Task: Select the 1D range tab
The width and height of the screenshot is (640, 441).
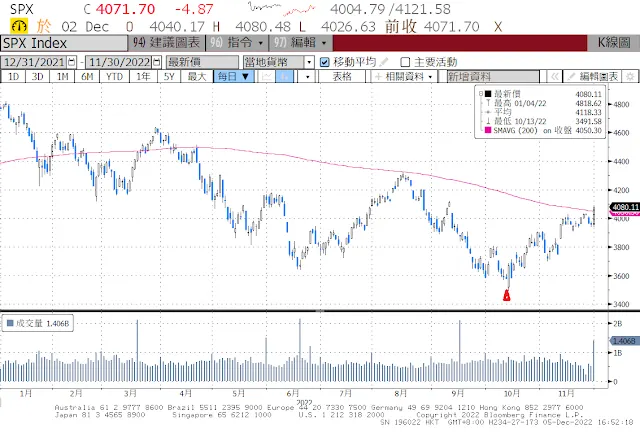Action: tap(13, 76)
